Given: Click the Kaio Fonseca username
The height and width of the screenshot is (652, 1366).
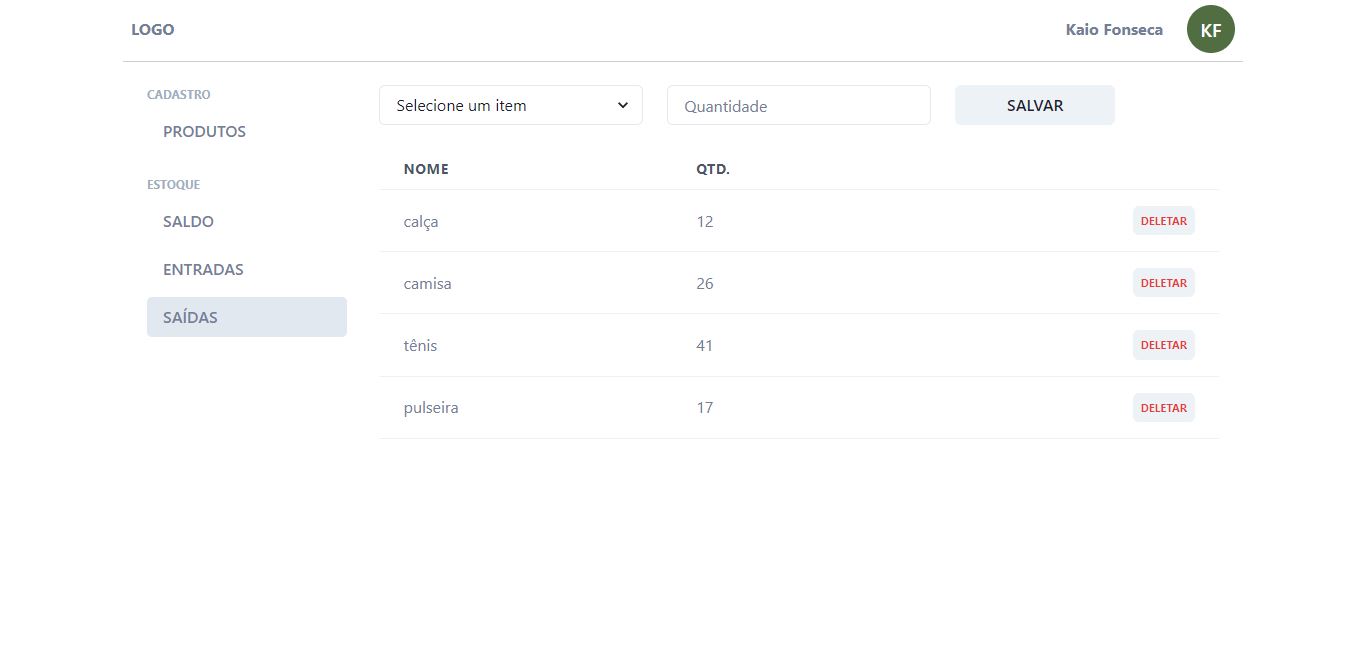Looking at the screenshot, I should click(x=1113, y=29).
